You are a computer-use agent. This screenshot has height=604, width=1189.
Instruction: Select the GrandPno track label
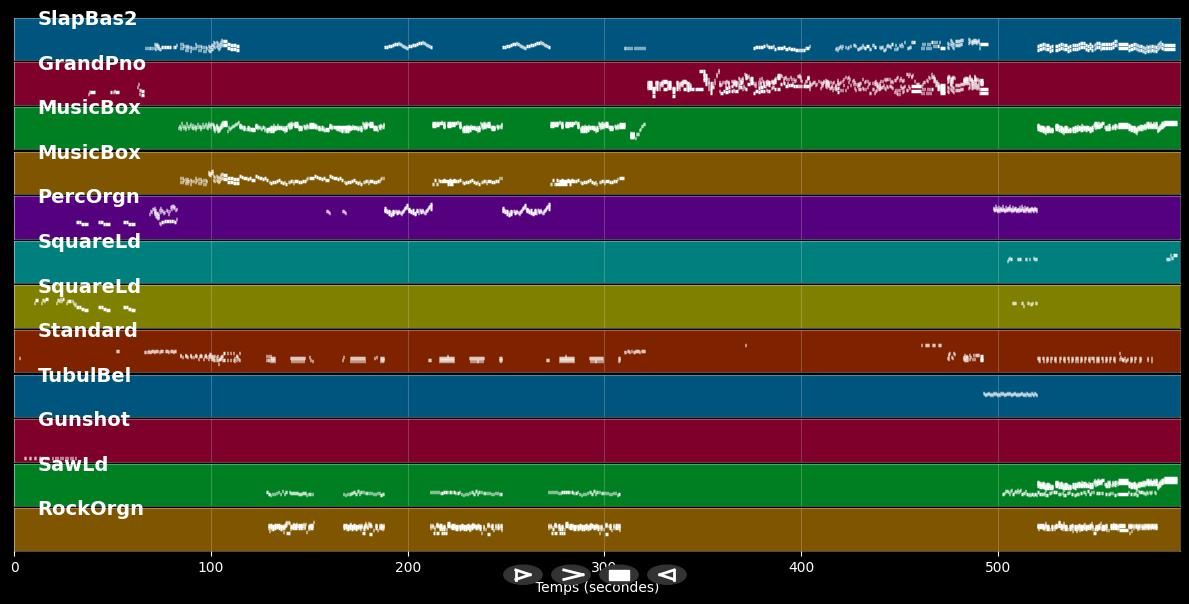pyautogui.click(x=91, y=64)
